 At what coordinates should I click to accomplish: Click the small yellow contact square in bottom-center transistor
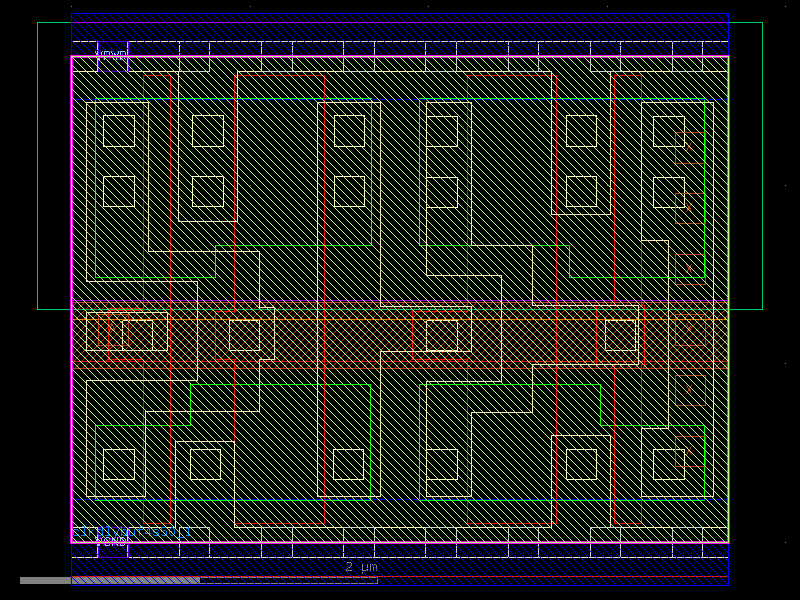point(346,463)
